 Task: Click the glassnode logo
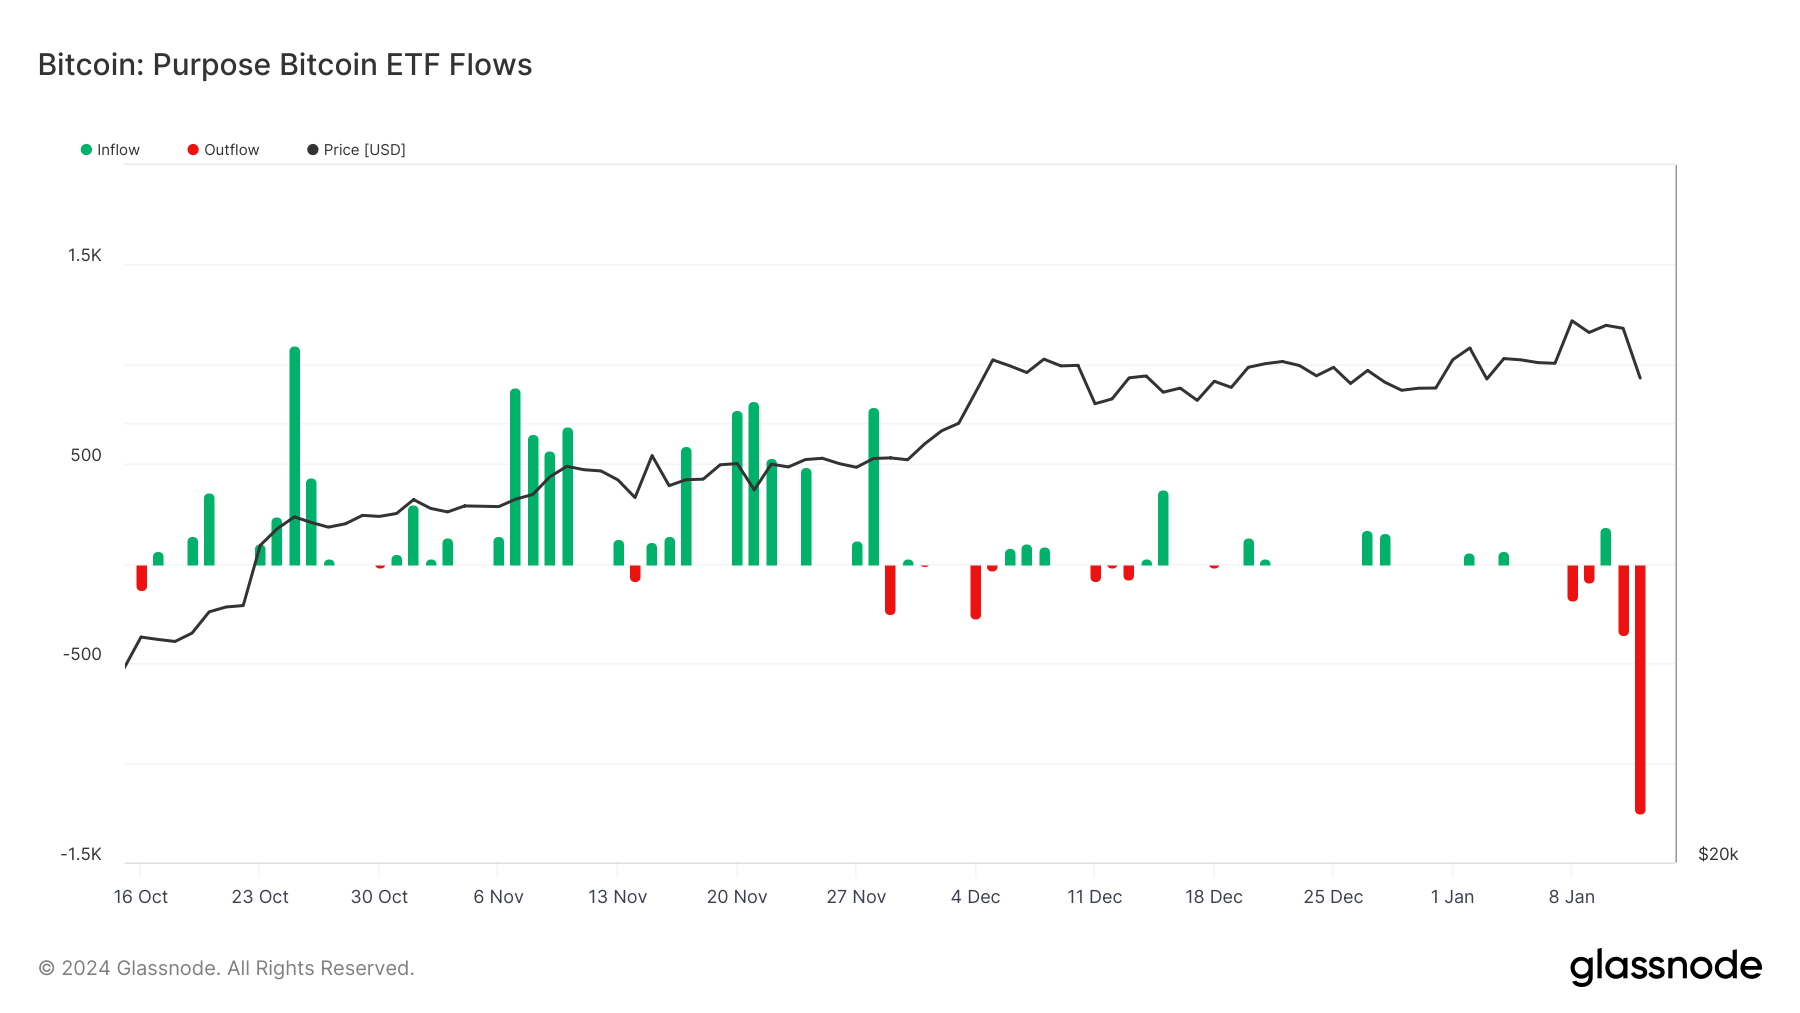click(1666, 966)
